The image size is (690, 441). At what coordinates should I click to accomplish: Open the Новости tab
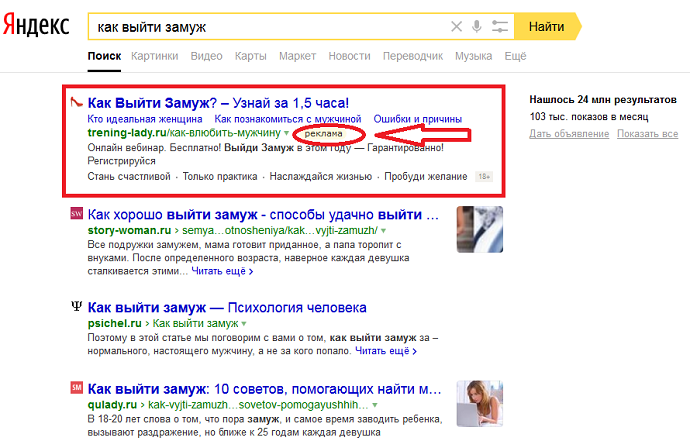(348, 56)
